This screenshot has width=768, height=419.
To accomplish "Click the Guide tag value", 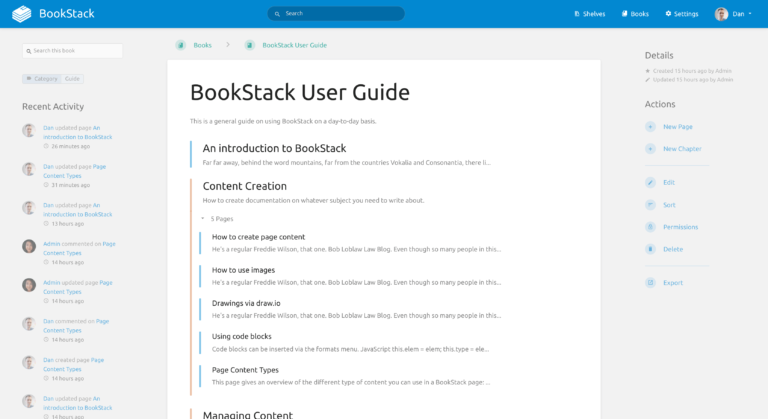I will [x=72, y=78].
